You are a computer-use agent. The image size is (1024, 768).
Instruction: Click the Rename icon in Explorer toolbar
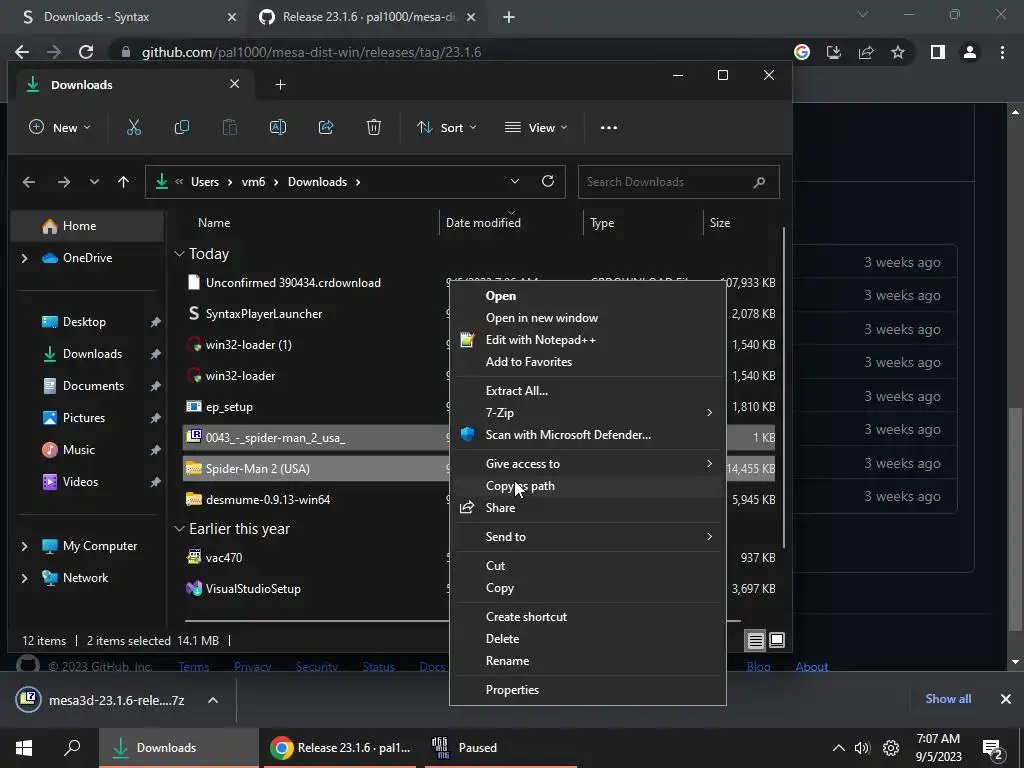coord(278,127)
